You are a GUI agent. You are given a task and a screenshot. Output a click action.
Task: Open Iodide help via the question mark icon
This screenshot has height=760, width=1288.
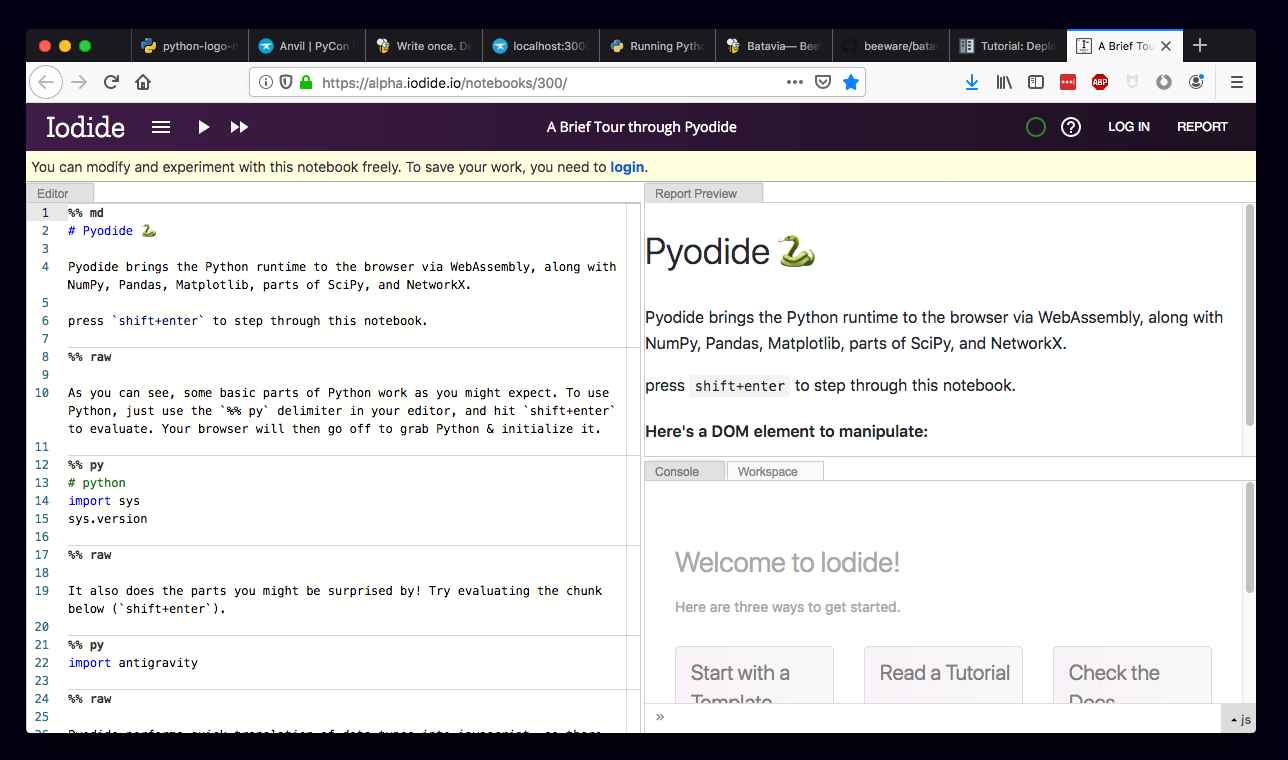tap(1071, 127)
